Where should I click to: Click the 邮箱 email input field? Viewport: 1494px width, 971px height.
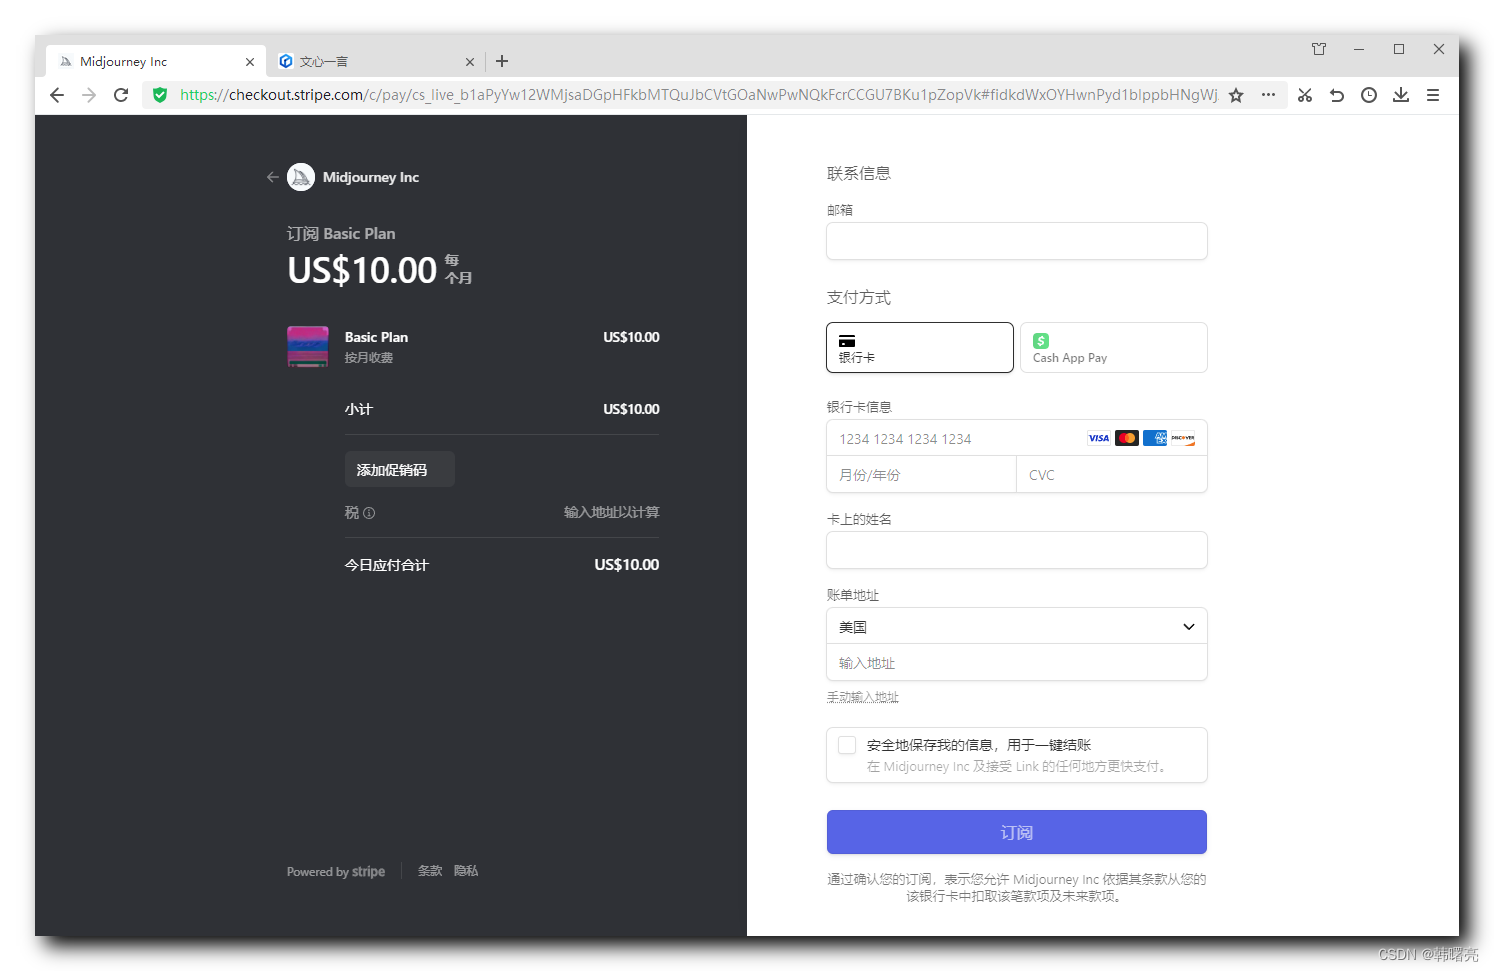point(1017,241)
